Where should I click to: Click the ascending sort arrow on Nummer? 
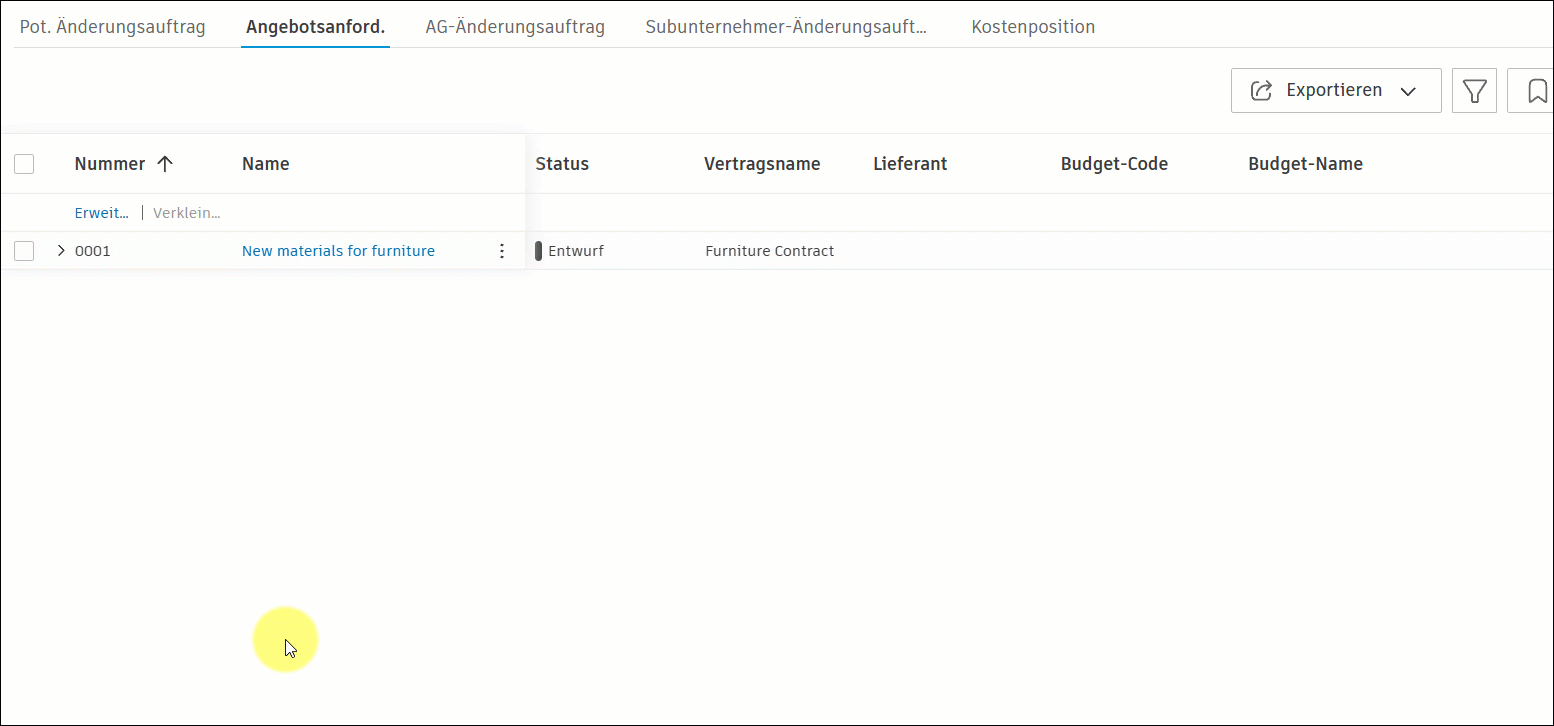pos(166,162)
